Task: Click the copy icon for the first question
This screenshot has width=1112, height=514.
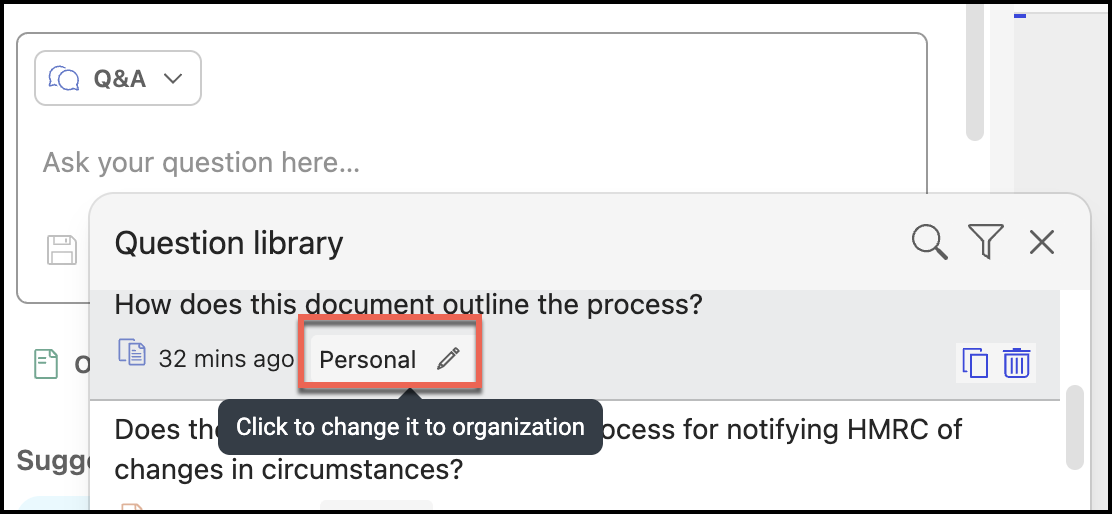Action: pyautogui.click(x=974, y=362)
